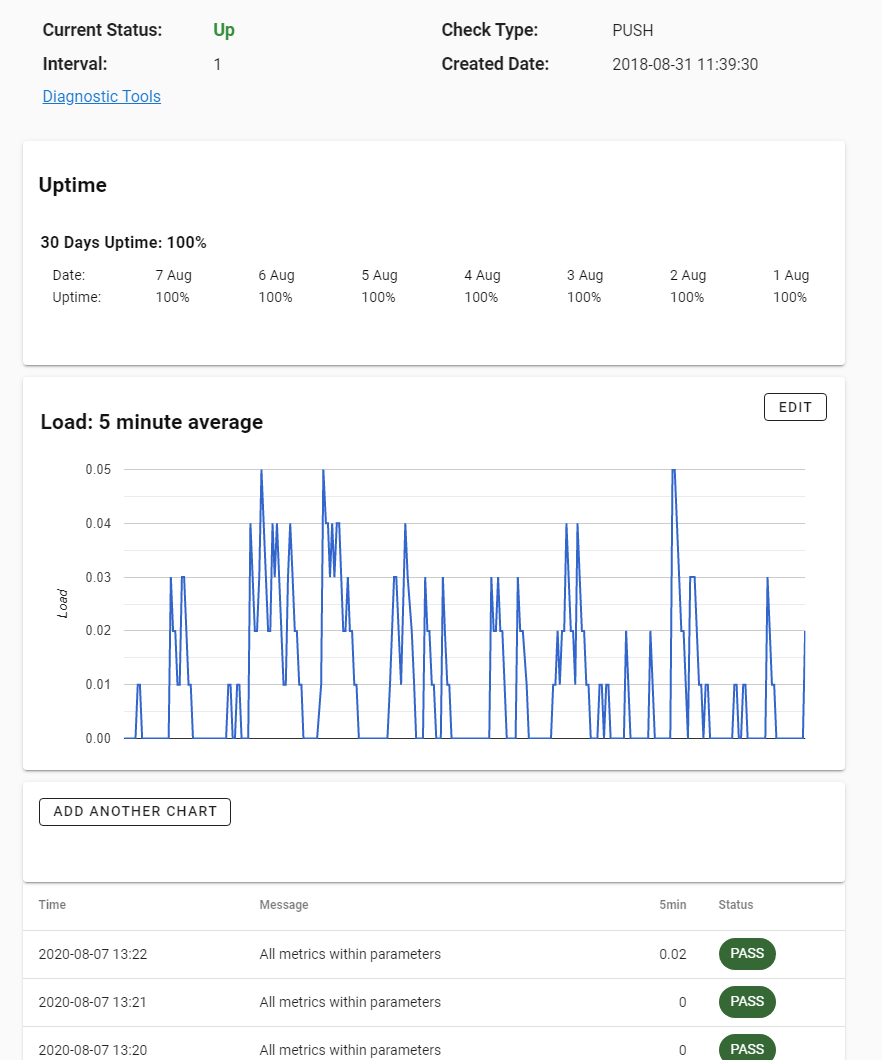
Task: Click the Created Date value 2018-08-31
Action: pos(685,64)
